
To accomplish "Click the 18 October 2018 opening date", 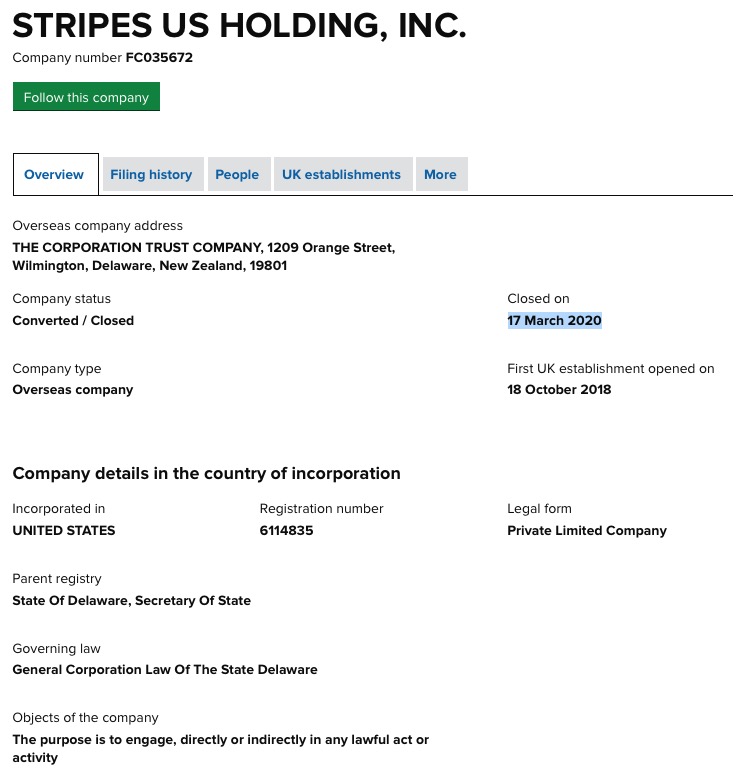I will click(559, 390).
